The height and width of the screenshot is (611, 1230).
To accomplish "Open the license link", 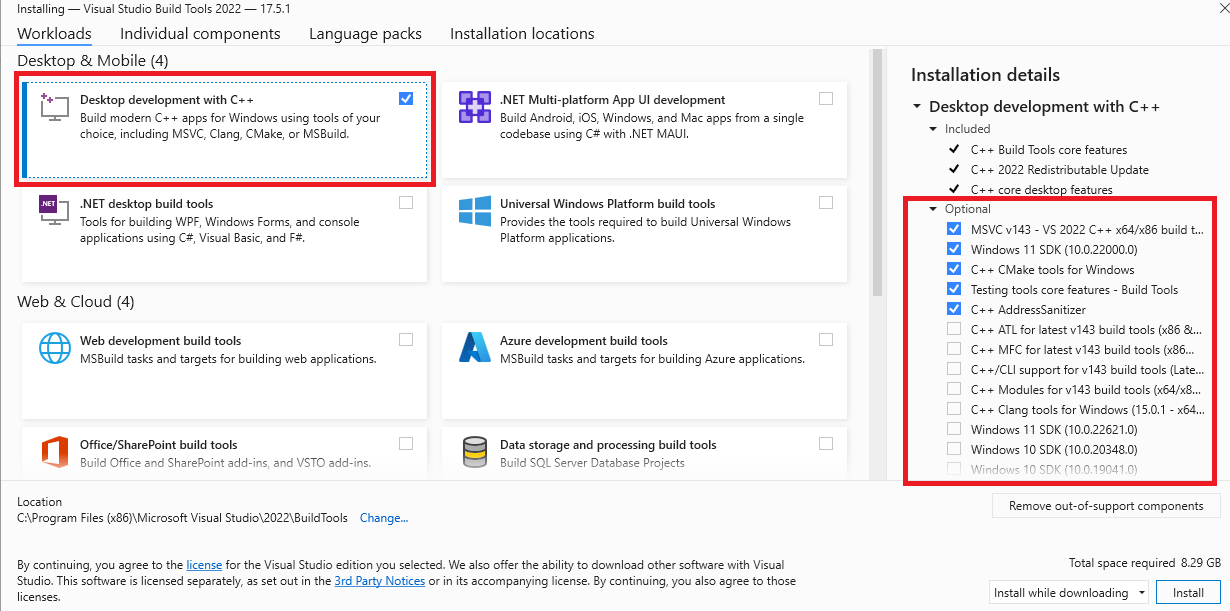I will coord(204,564).
